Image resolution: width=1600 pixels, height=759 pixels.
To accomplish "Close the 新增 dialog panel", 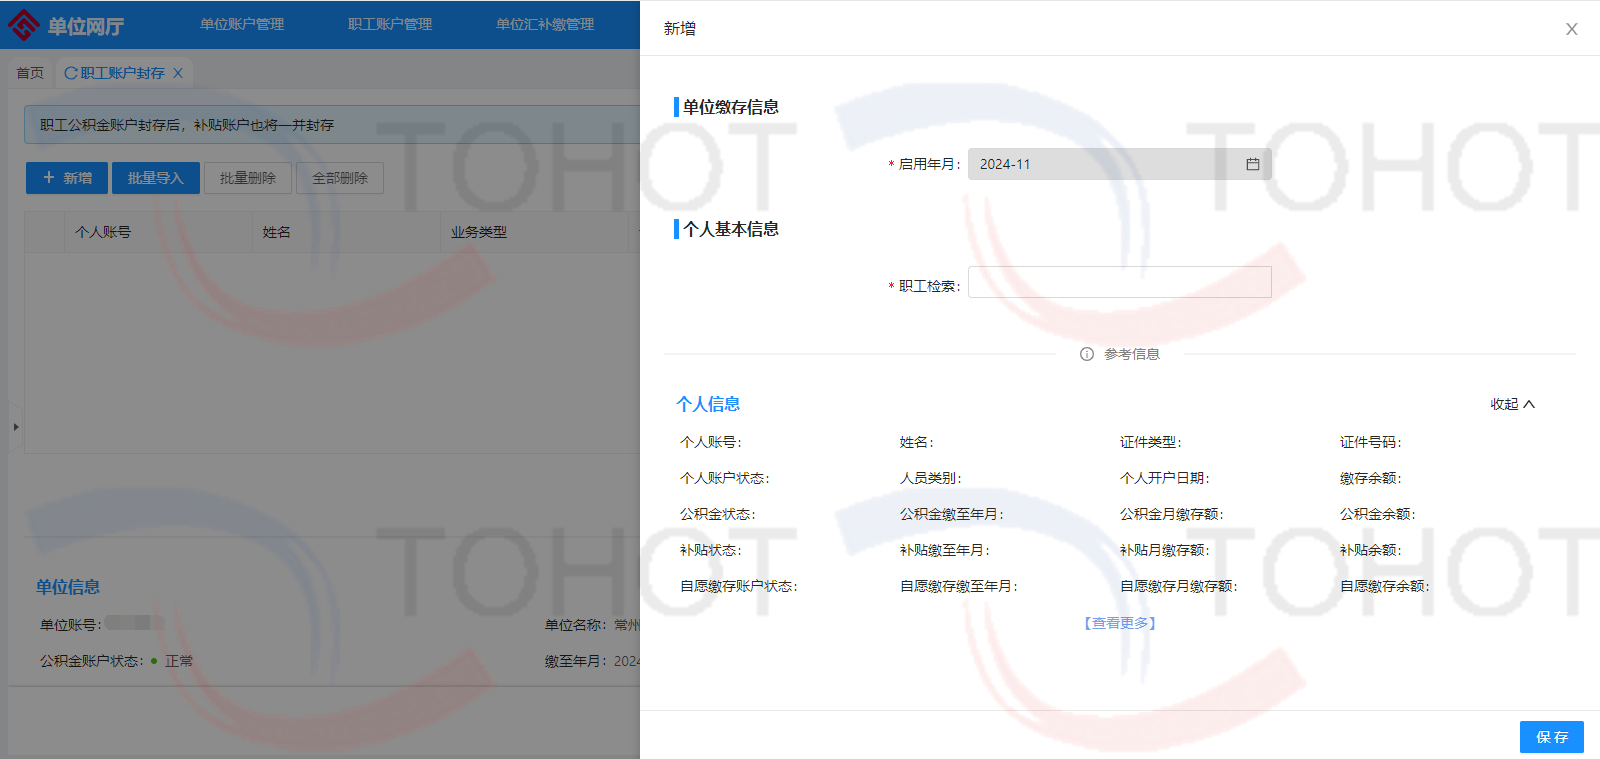I will coord(1571,29).
